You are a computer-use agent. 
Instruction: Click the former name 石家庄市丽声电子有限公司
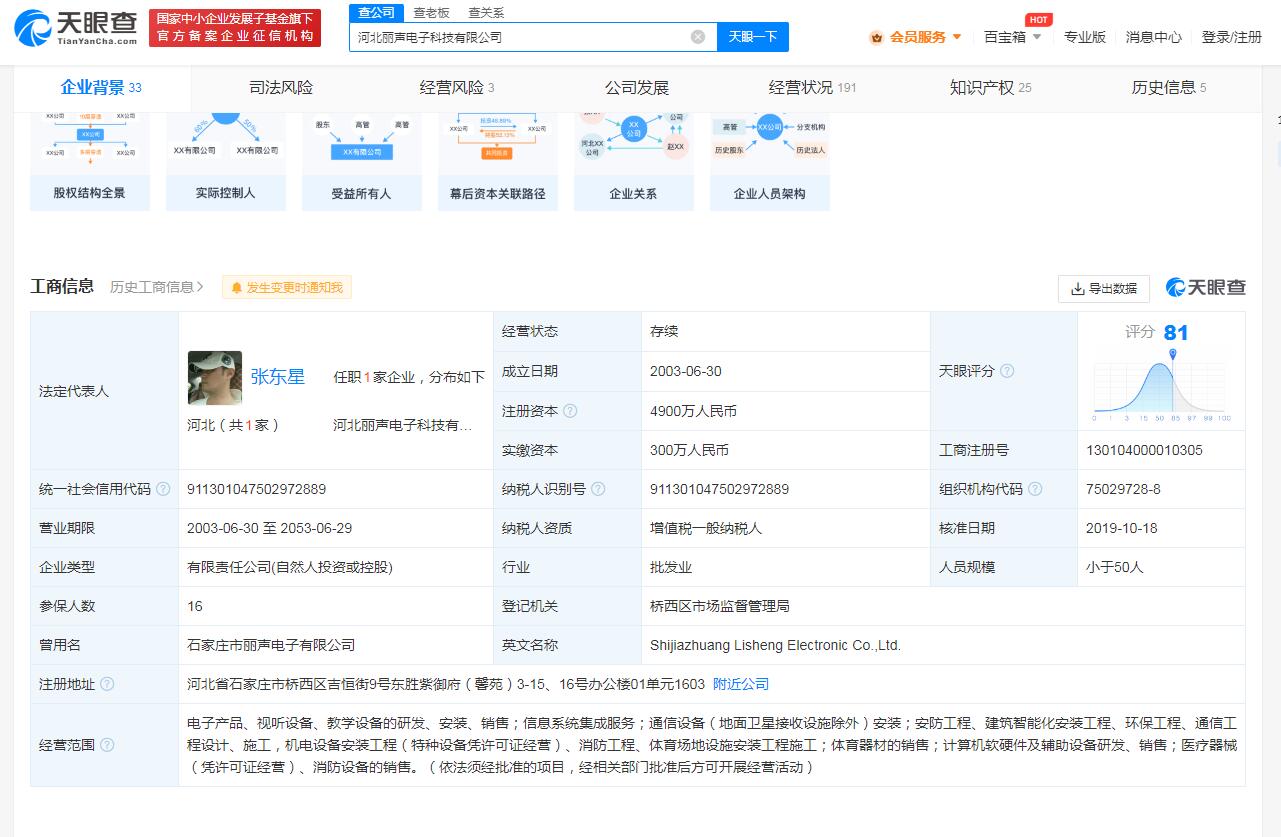point(271,645)
